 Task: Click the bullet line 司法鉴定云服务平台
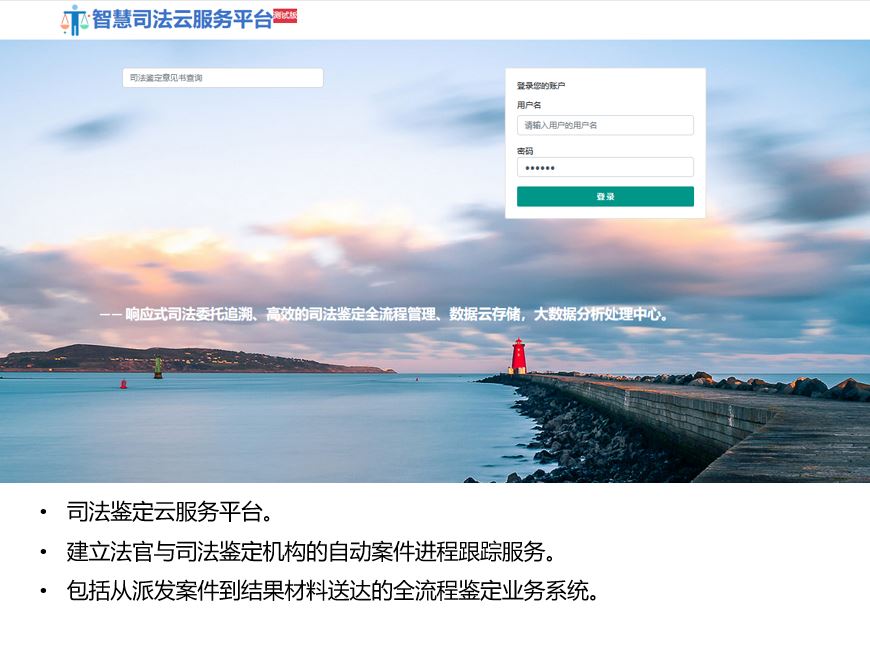(170, 511)
